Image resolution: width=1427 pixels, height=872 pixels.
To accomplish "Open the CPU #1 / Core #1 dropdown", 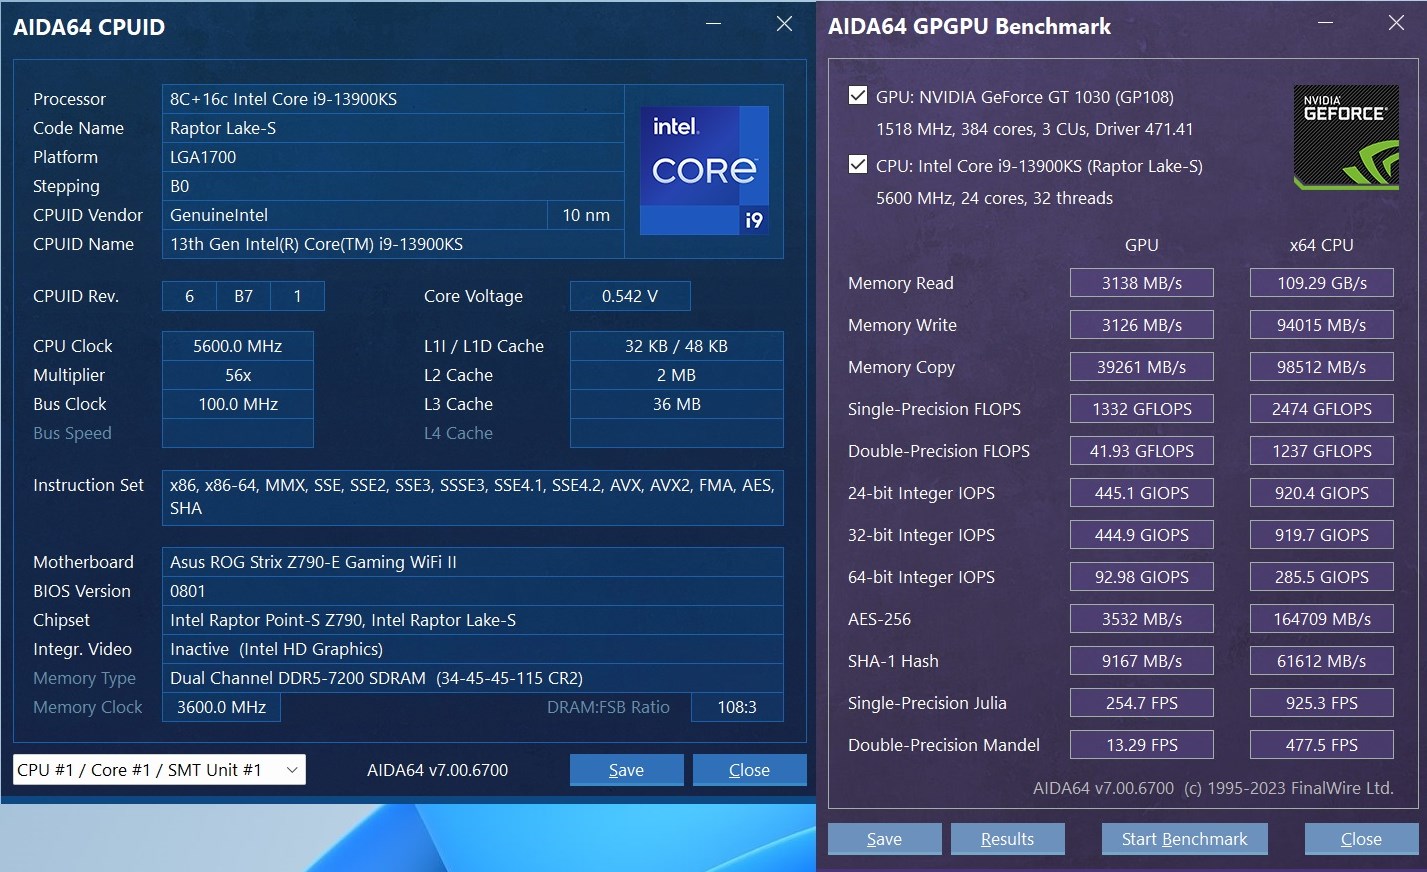I will 159,770.
